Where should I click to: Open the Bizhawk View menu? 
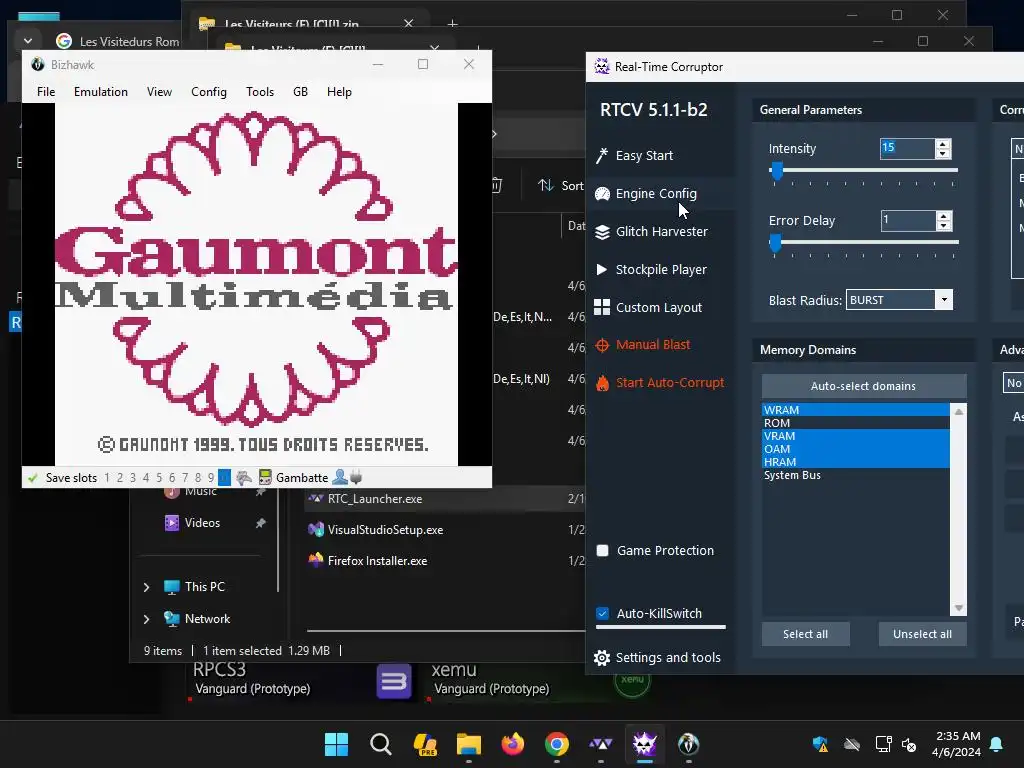coord(159,91)
